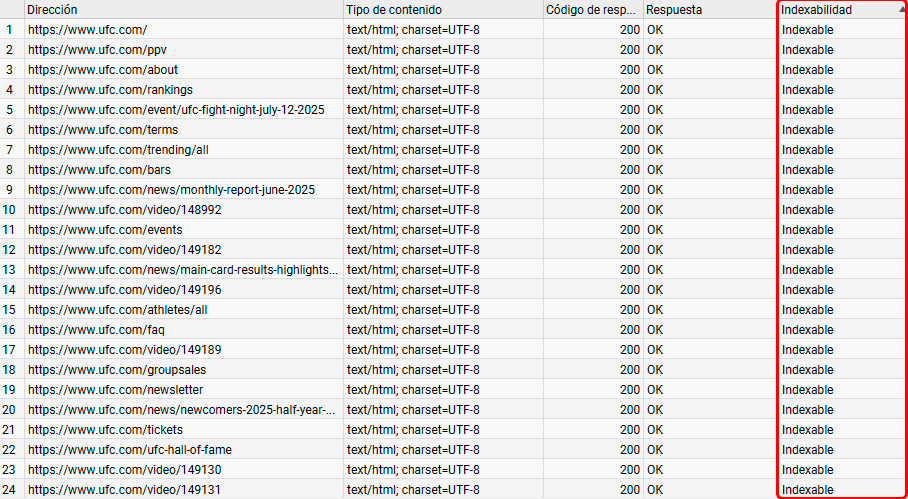908x499 pixels.
Task: Click the ufc-fight-night-july-12-2025 event URL
Action: (x=176, y=109)
